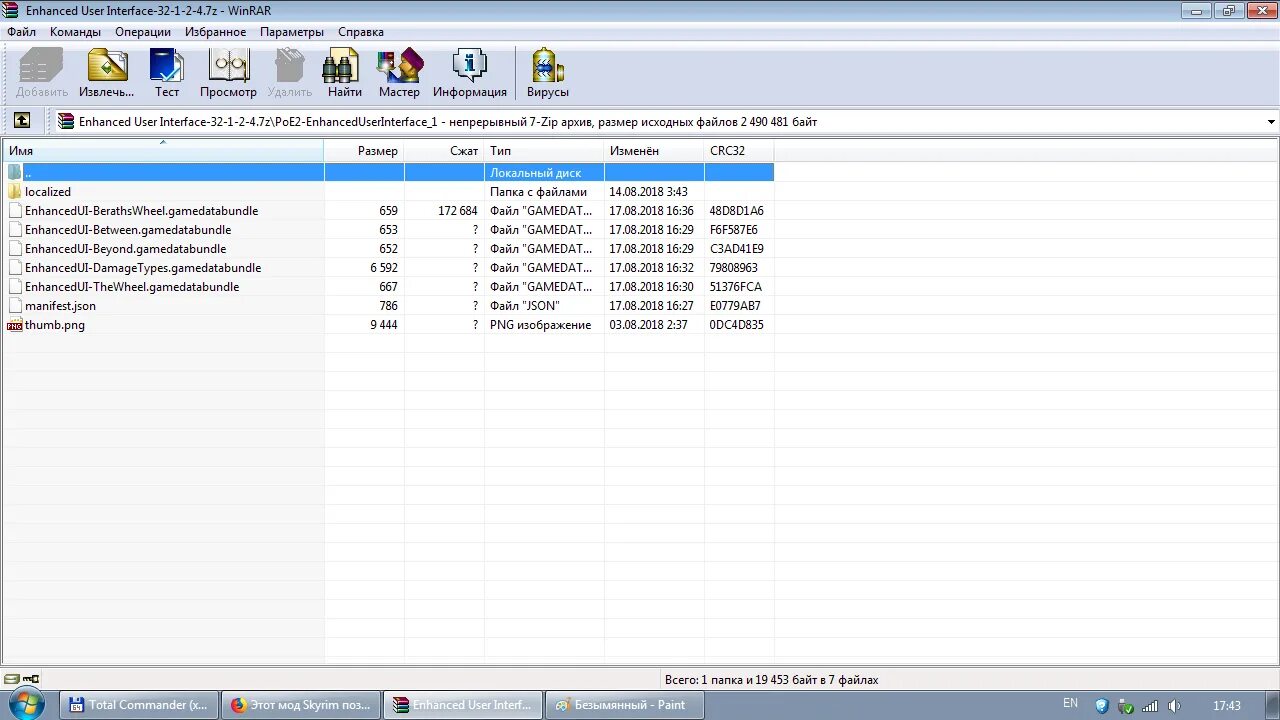Click the status bar totals text

point(771,680)
